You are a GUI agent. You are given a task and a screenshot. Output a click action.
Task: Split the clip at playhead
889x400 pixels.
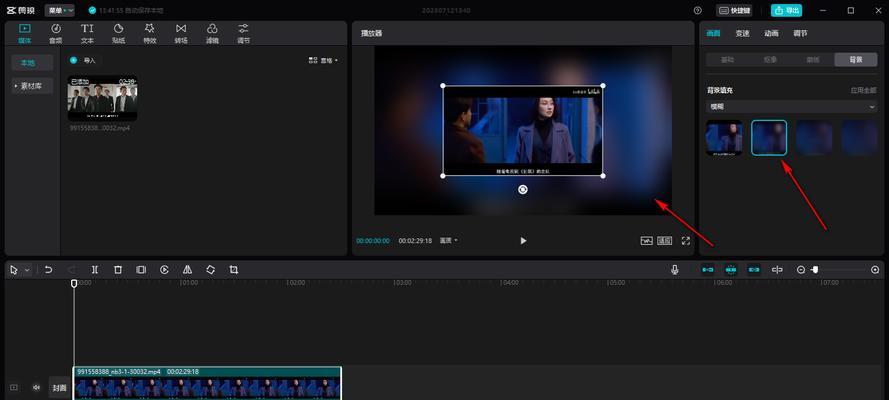[95, 270]
